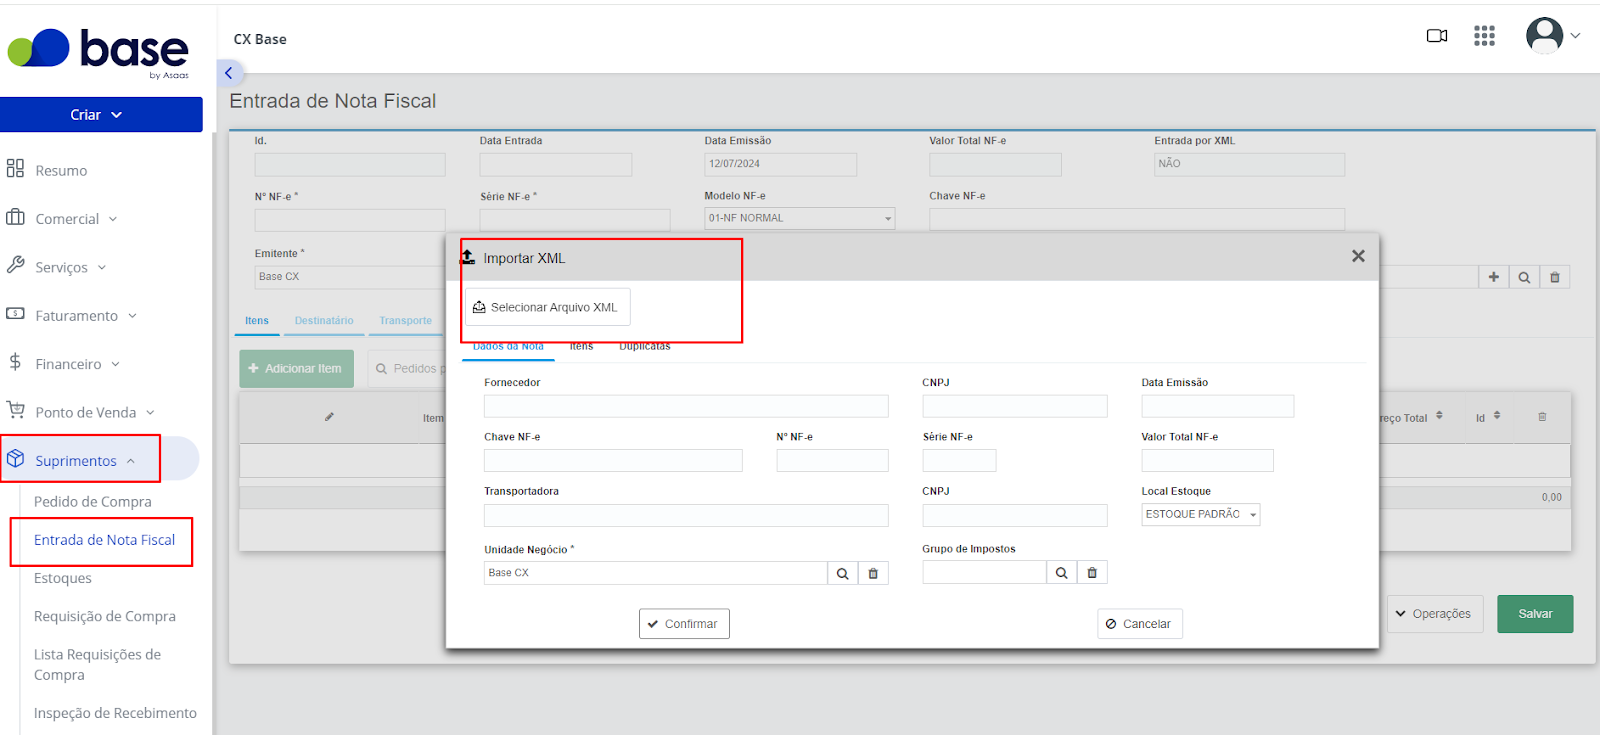The height and width of the screenshot is (735, 1600).
Task: Open Estoques submenu item
Action: click(x=63, y=578)
